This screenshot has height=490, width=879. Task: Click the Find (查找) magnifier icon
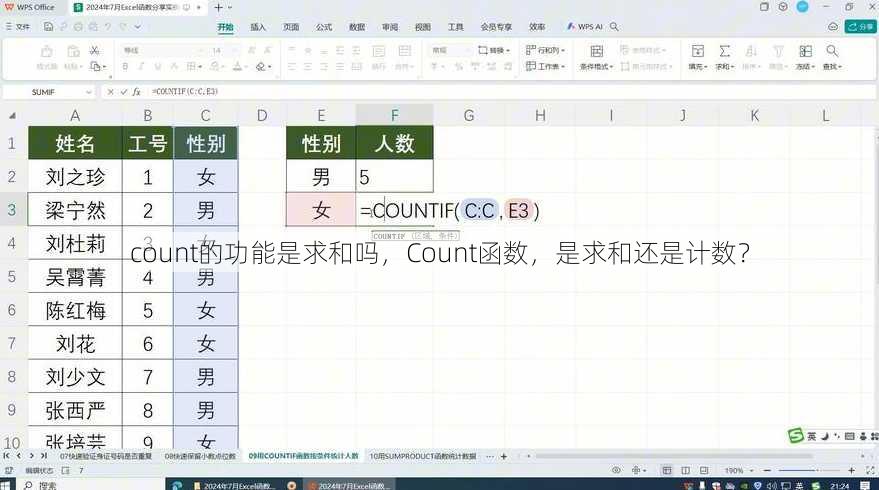832,51
